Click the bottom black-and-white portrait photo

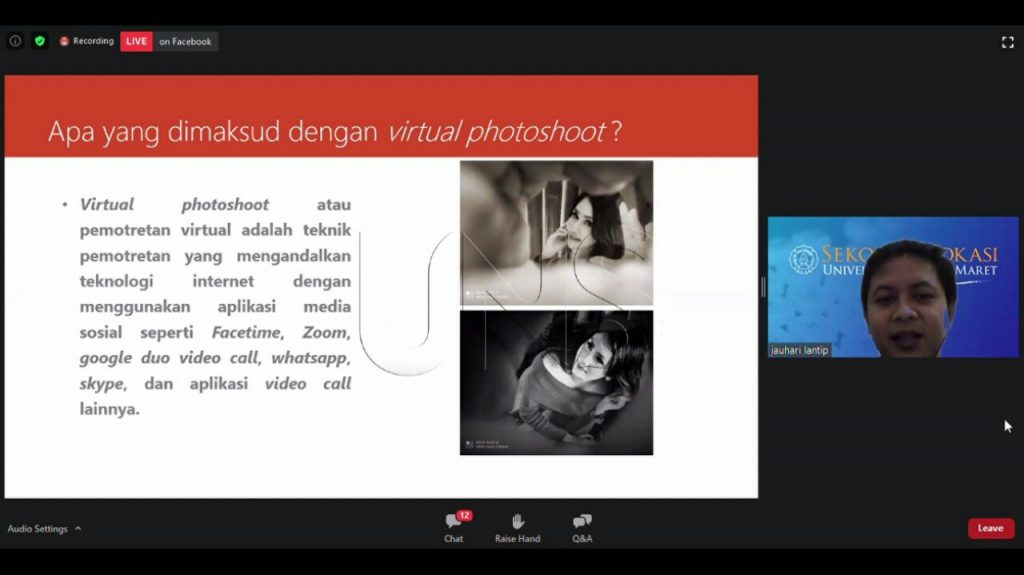point(556,382)
